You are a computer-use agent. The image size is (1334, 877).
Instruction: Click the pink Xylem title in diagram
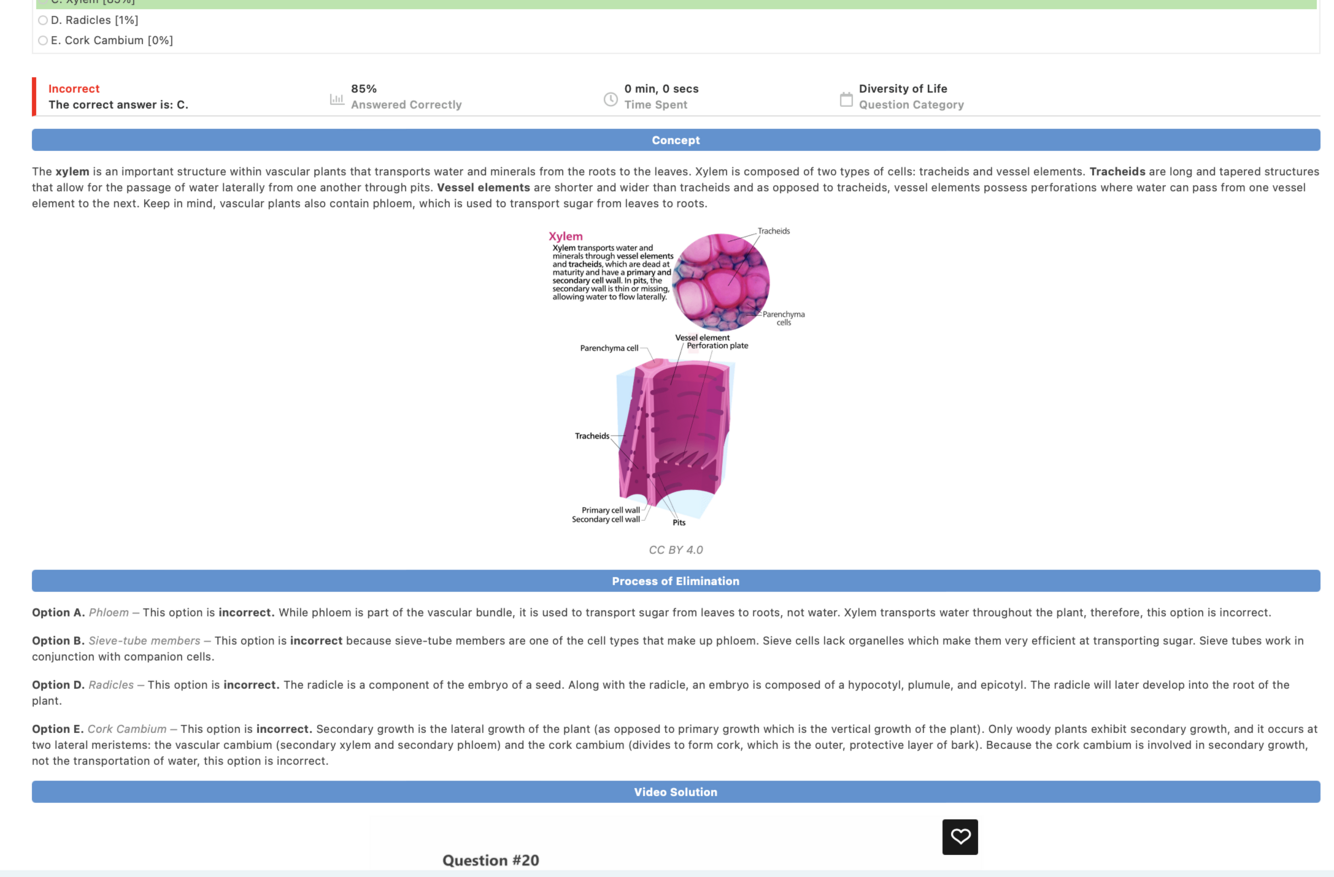pyautogui.click(x=566, y=237)
